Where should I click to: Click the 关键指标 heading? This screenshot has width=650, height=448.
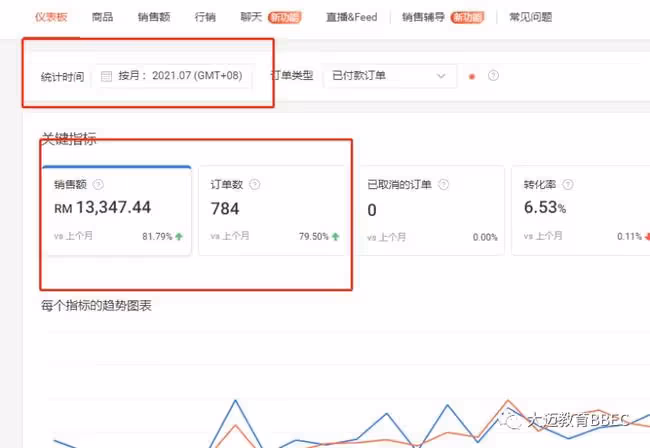coord(69,138)
